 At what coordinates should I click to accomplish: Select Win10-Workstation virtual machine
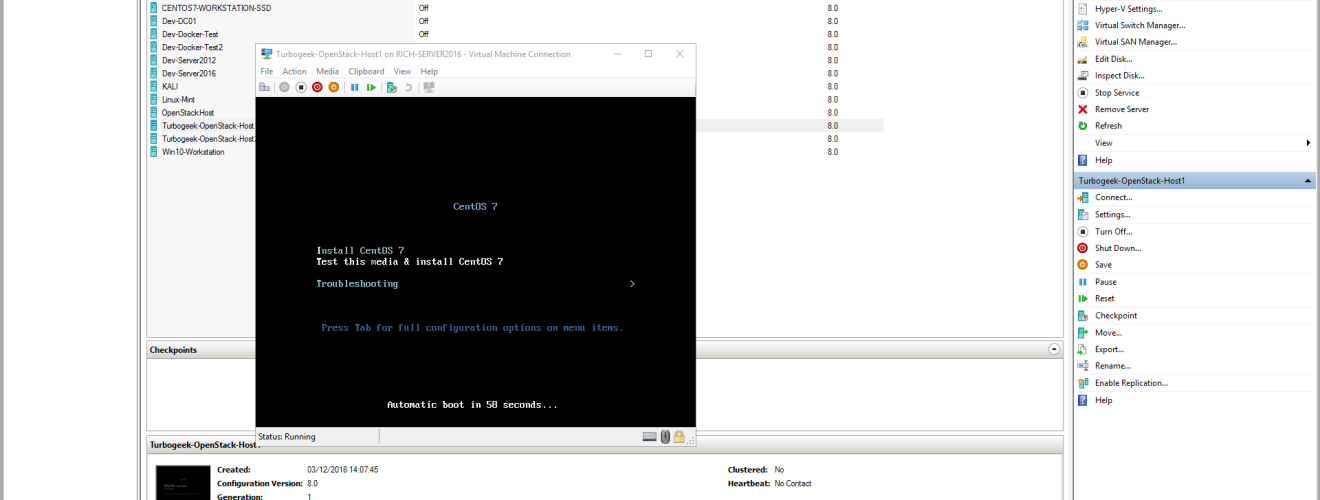[x=193, y=152]
